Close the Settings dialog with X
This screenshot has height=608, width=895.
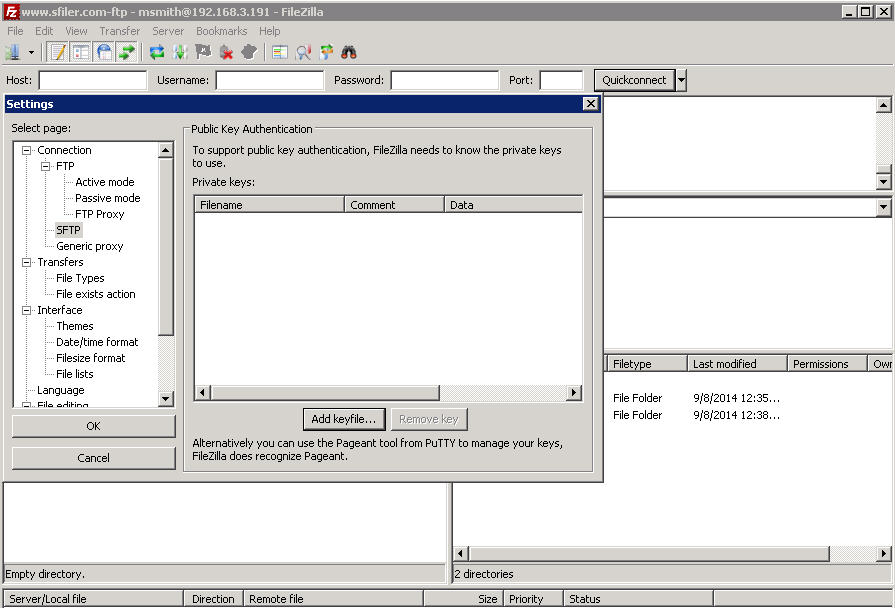[591, 104]
